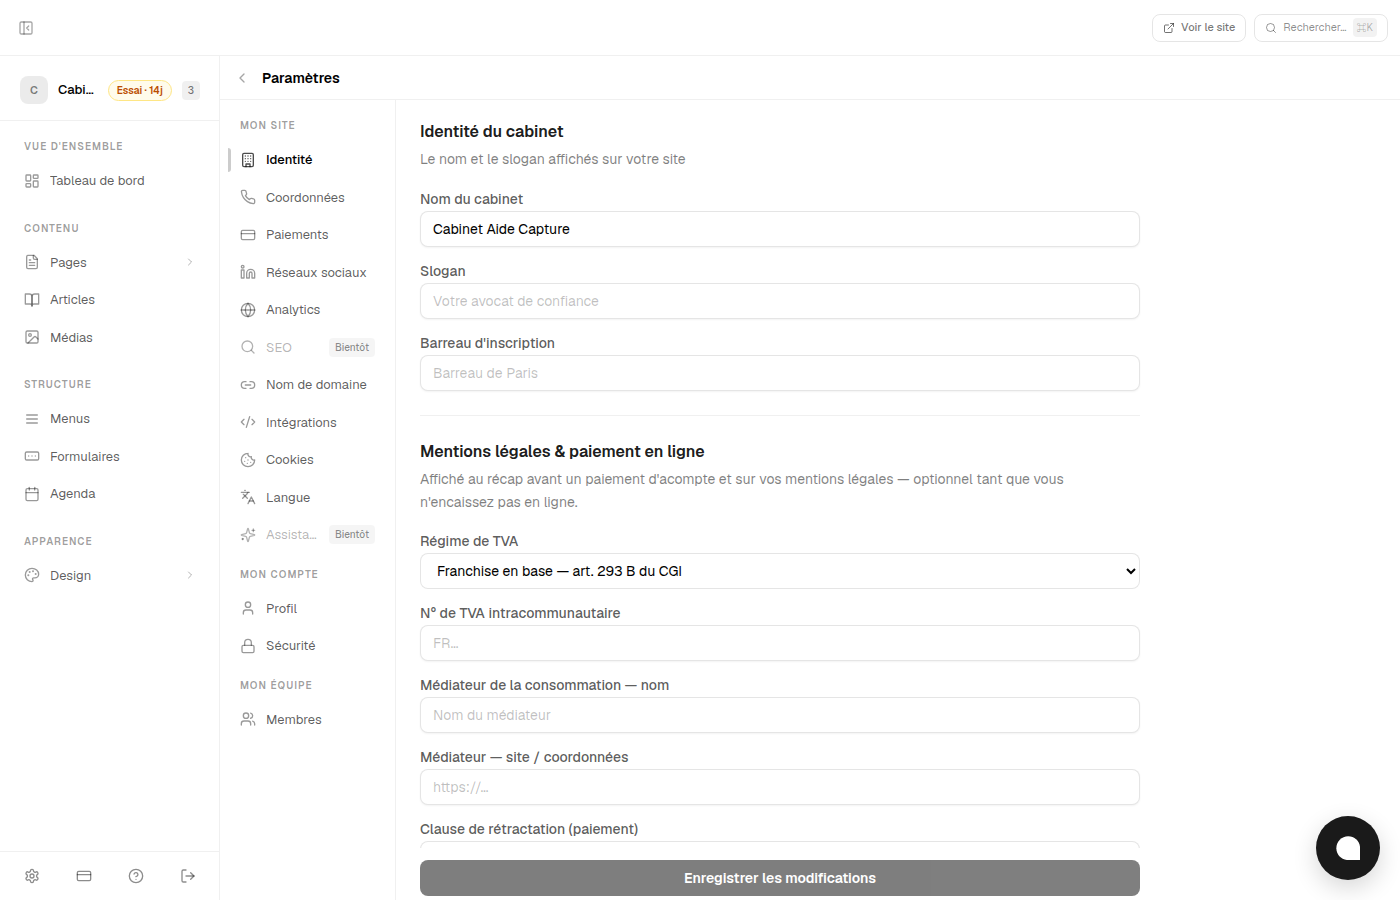This screenshot has width=1400, height=900.
Task: Expand the Design submenu chevron
Action: [190, 575]
